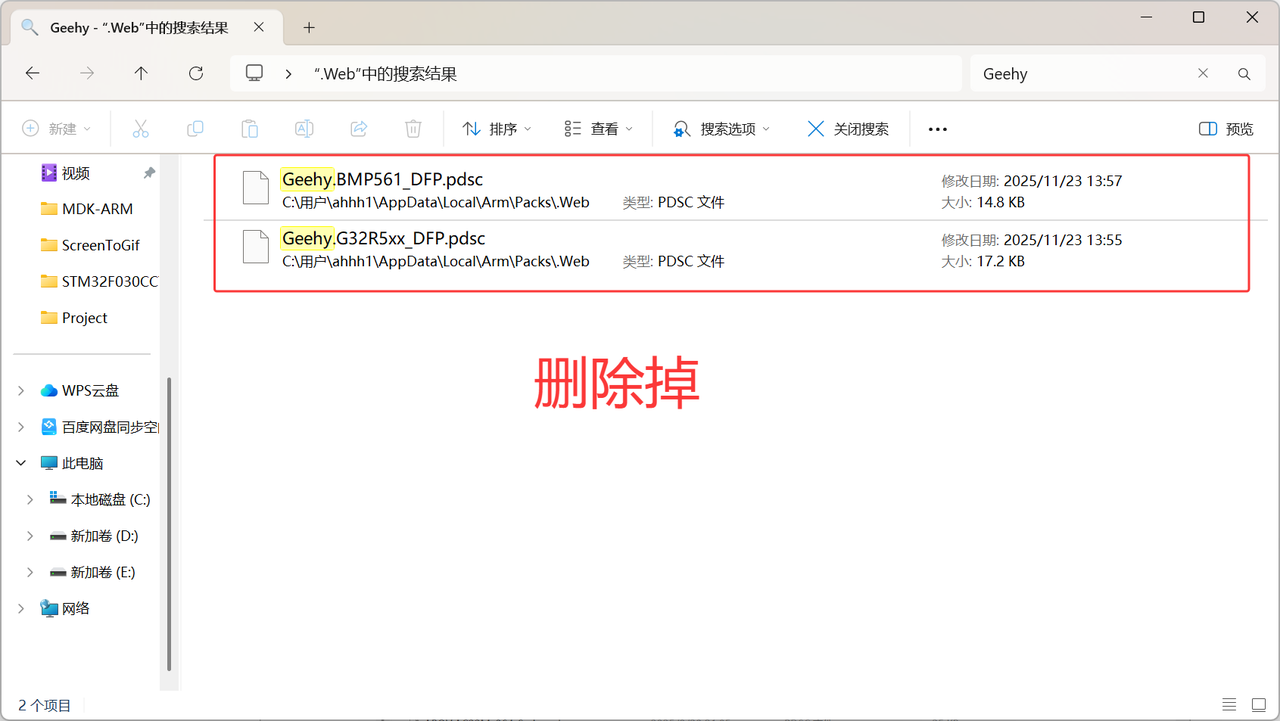Clear the Geehy search text
The width and height of the screenshot is (1280, 721).
(1203, 74)
